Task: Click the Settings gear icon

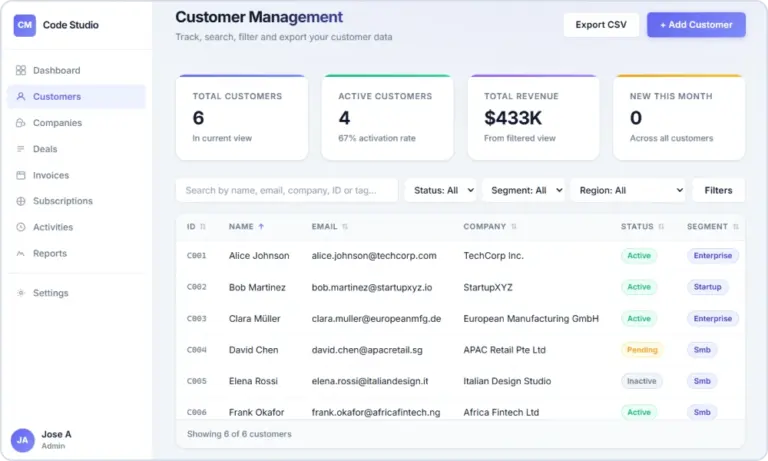Action: [x=21, y=293]
